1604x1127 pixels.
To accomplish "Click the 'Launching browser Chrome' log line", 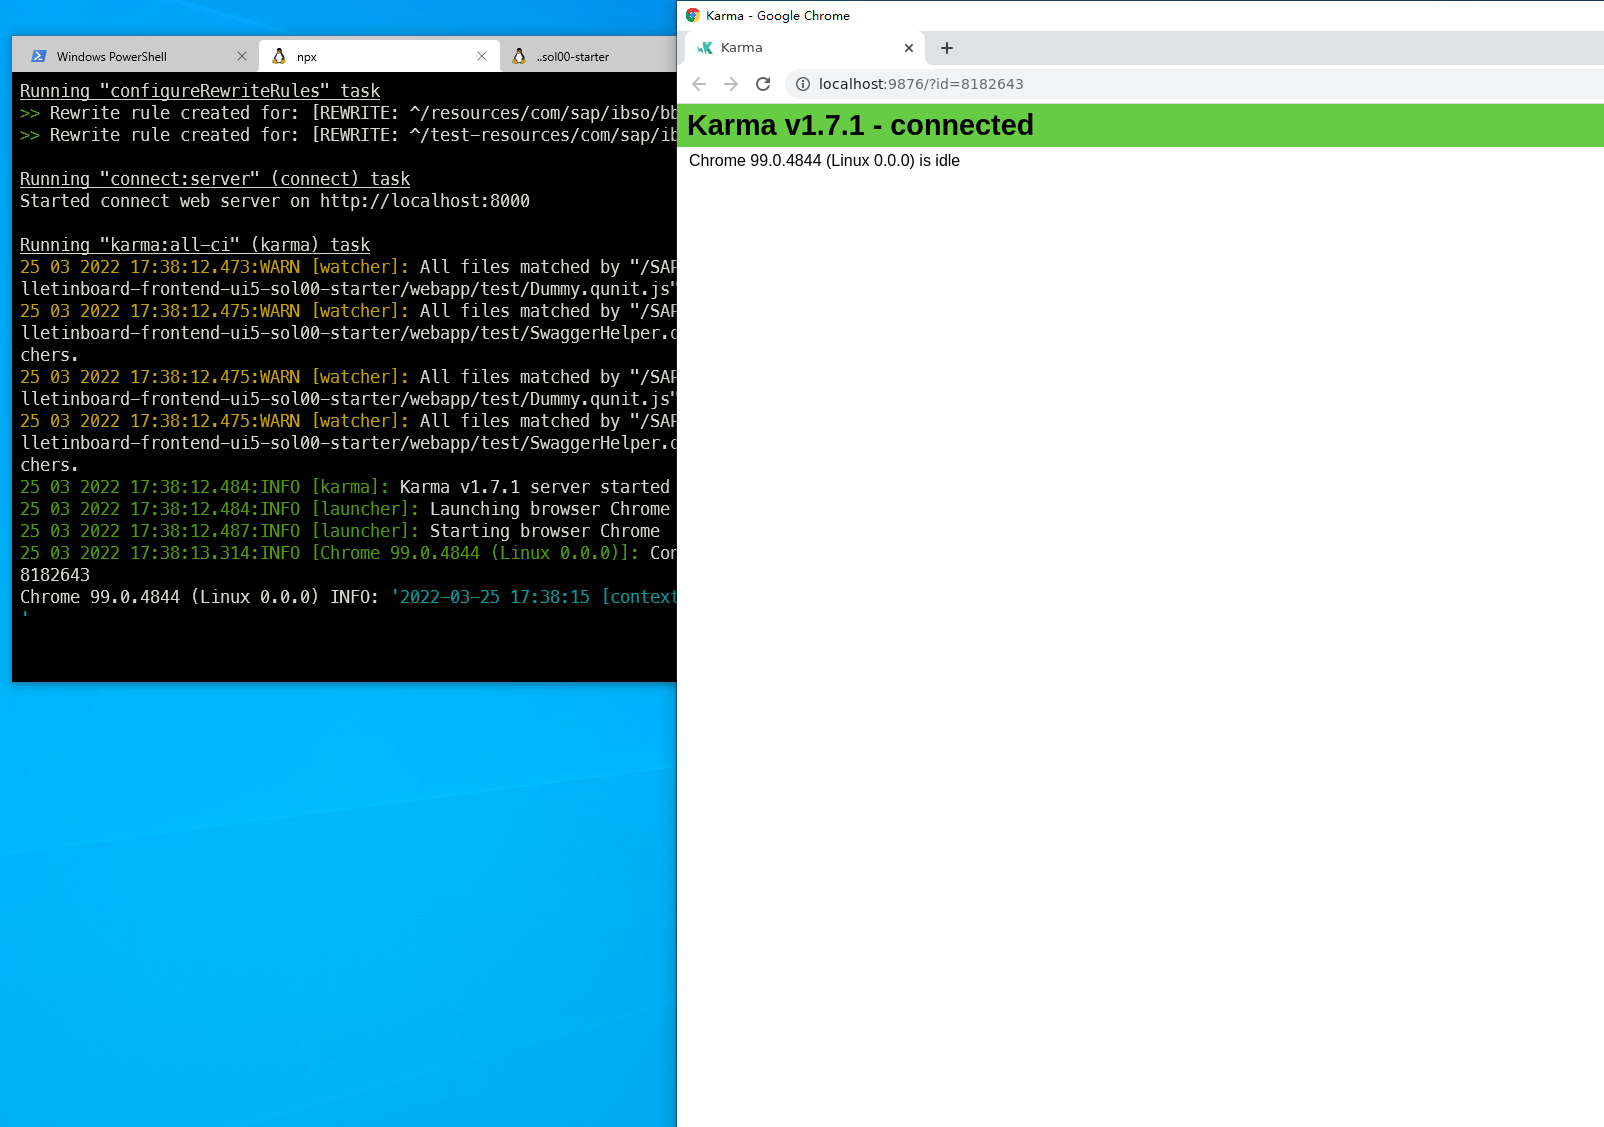I will [345, 509].
